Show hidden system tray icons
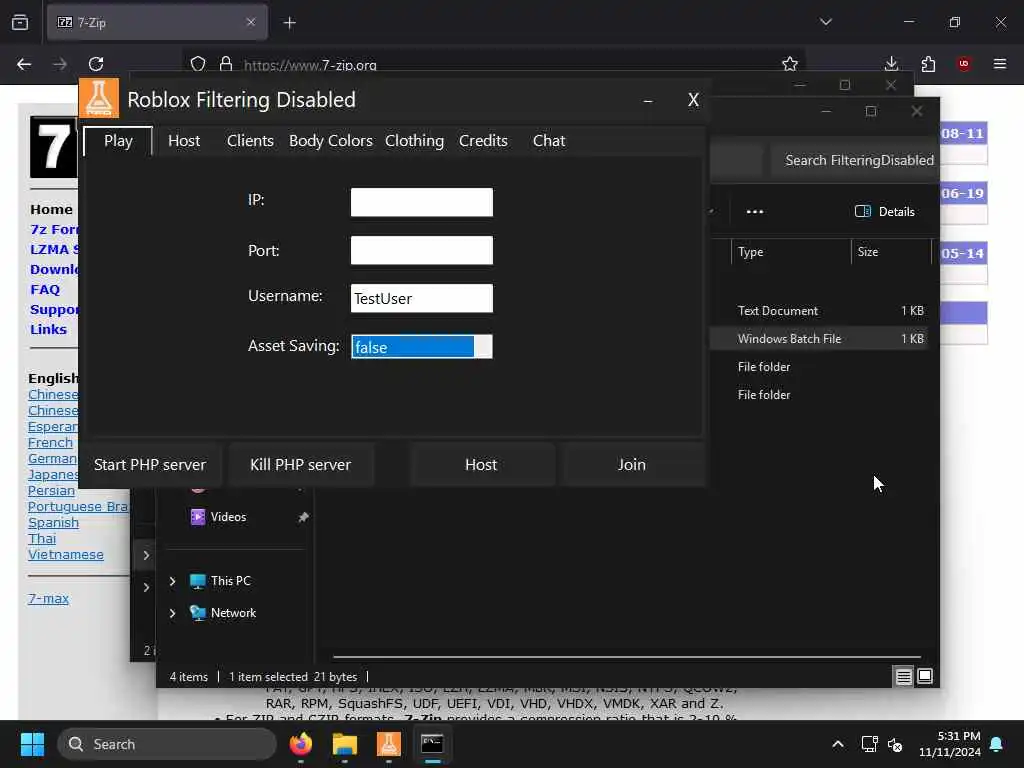The width and height of the screenshot is (1024, 768). [838, 744]
